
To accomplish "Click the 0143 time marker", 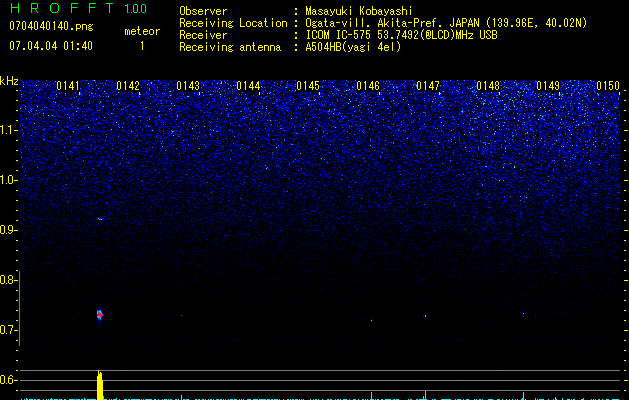I will [188, 86].
